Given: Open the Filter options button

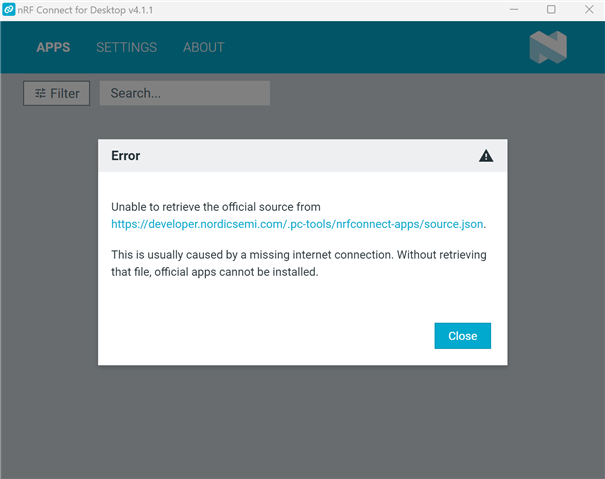Looking at the screenshot, I should pos(56,93).
